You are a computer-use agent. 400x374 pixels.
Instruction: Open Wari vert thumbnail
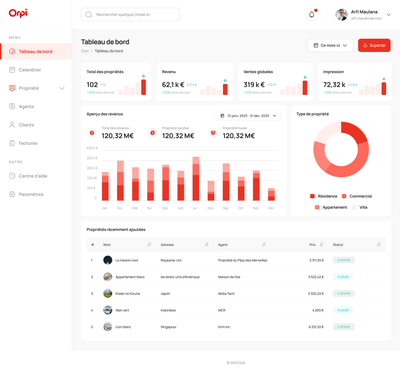pyautogui.click(x=107, y=310)
